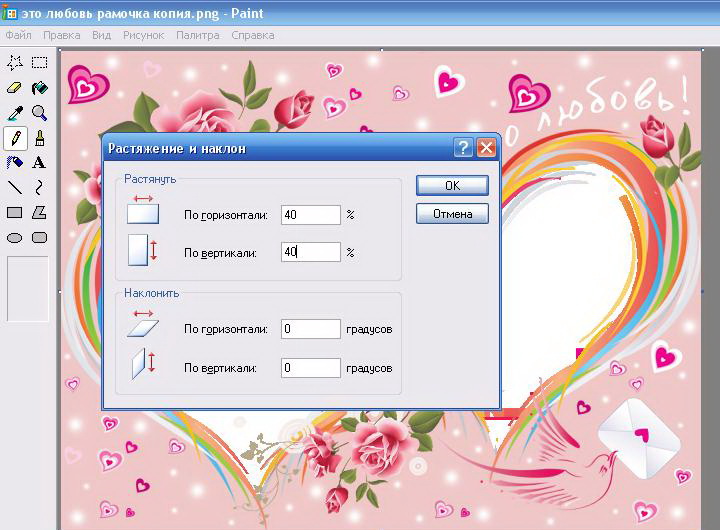Viewport: 720px width, 530px height.
Task: Click the dialog's question mark help button
Action: [463, 148]
